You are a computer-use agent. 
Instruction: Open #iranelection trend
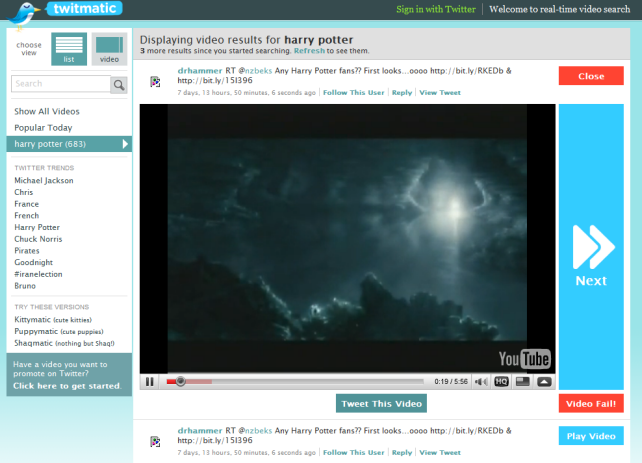[x=38, y=274]
